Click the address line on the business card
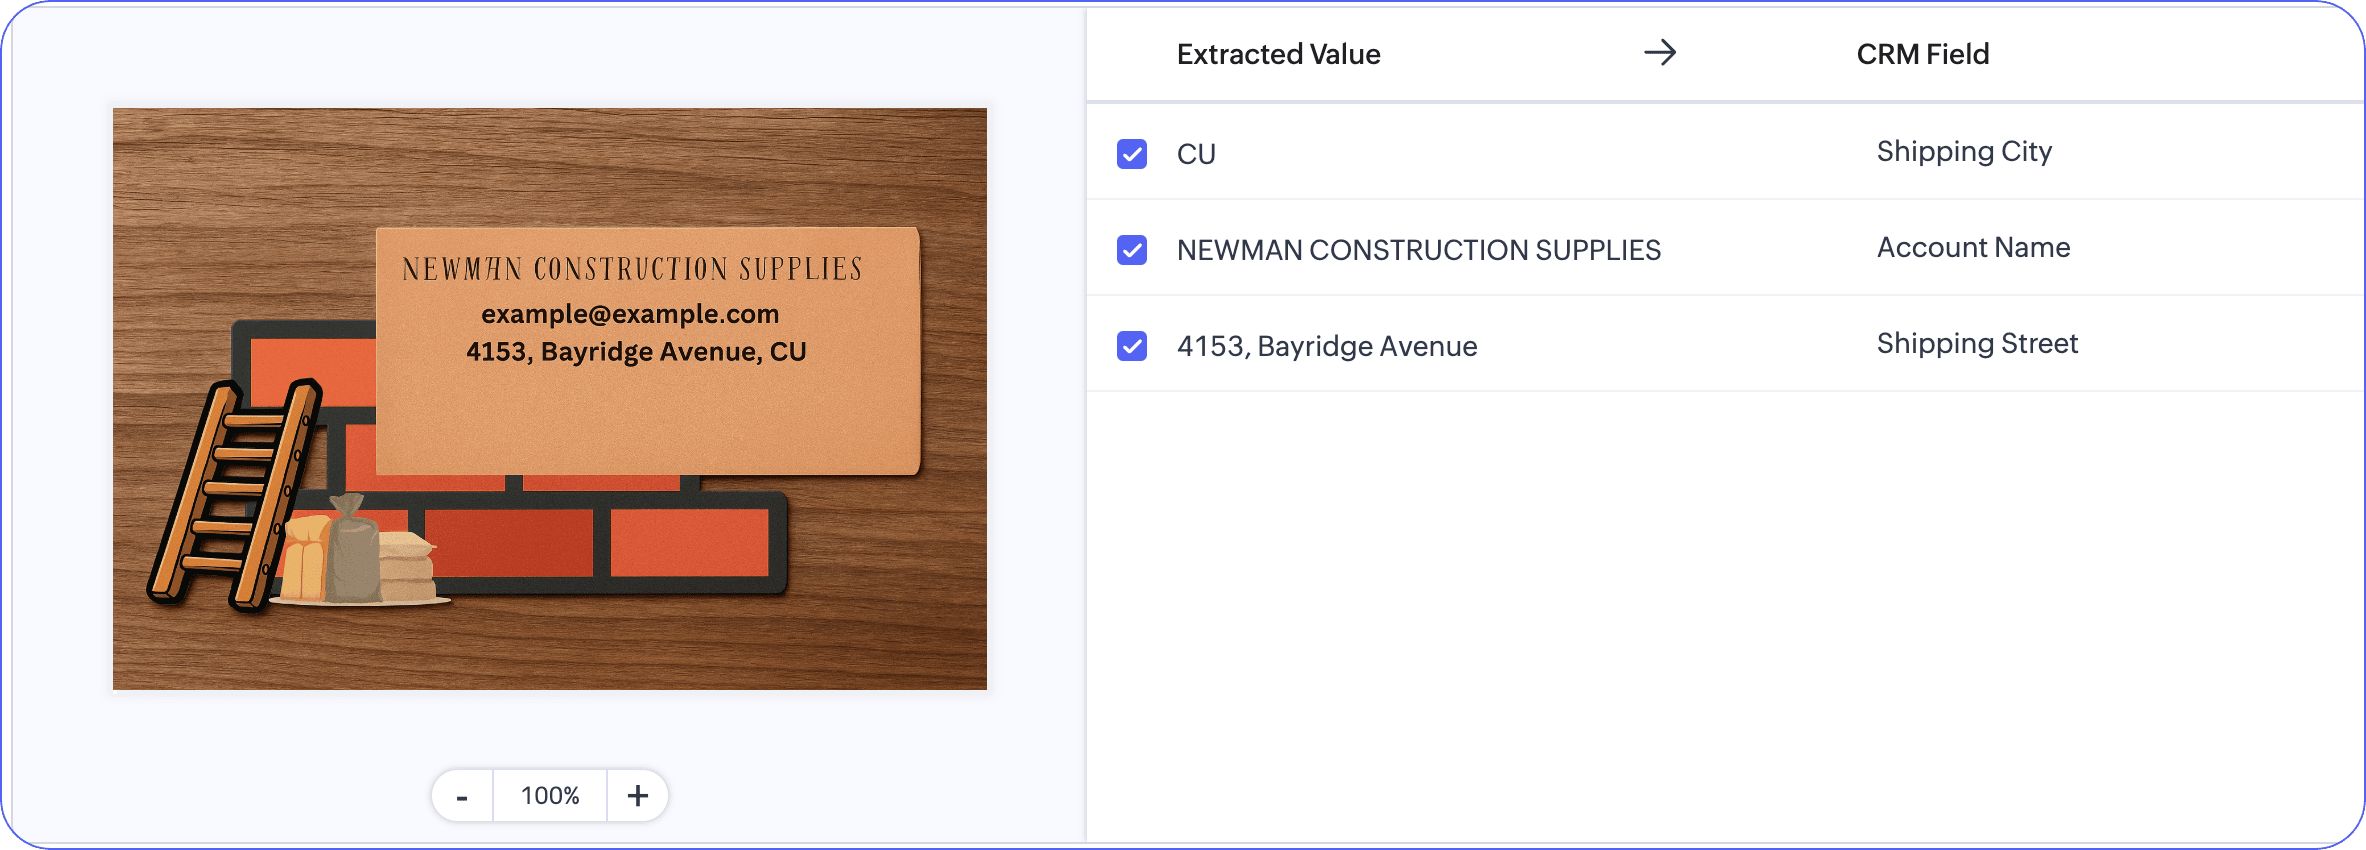Viewport: 2366px width, 850px height. click(636, 352)
